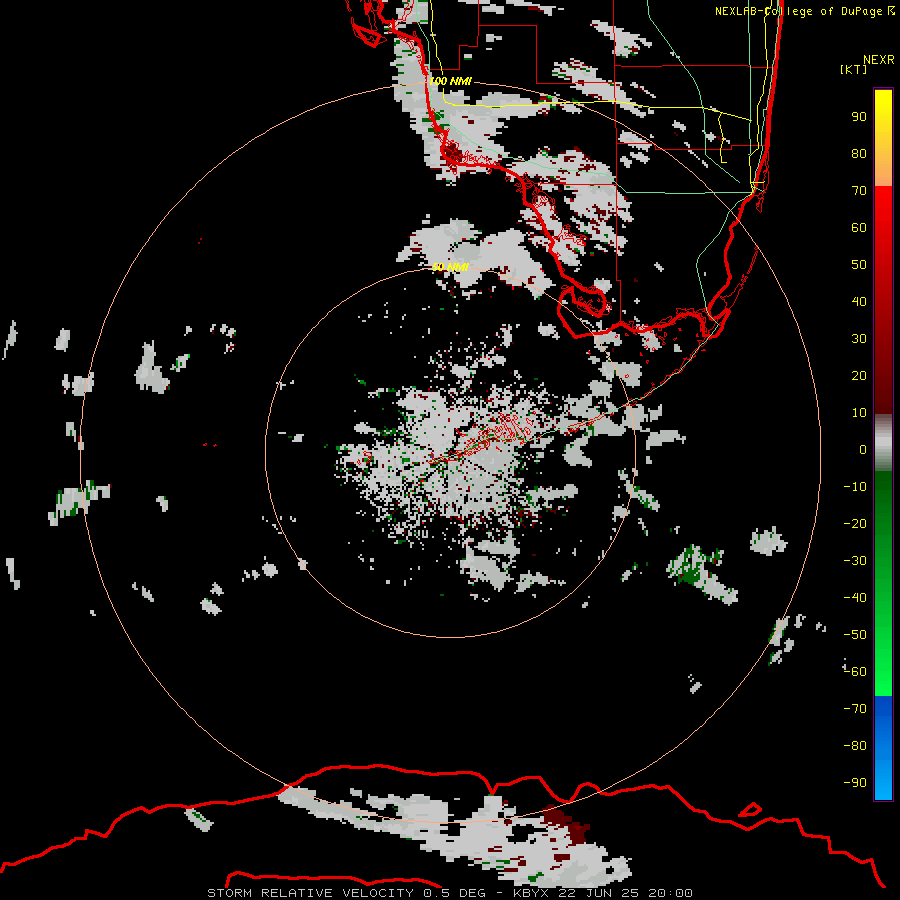Select the -20 value on the velocity scale
Screen dimensions: 900x900
coord(855,524)
